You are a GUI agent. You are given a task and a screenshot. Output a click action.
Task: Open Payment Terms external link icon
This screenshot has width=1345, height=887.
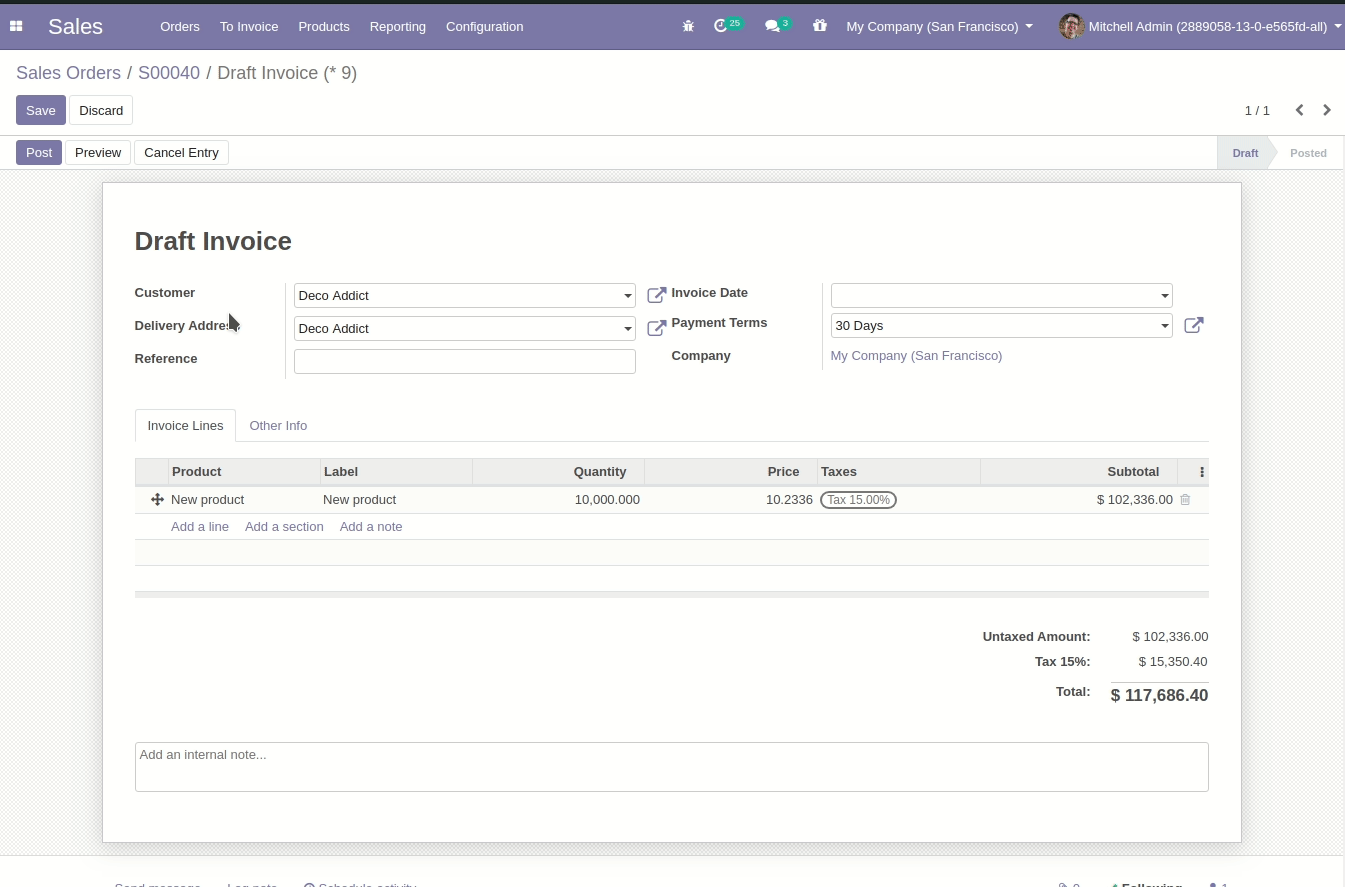[1194, 325]
